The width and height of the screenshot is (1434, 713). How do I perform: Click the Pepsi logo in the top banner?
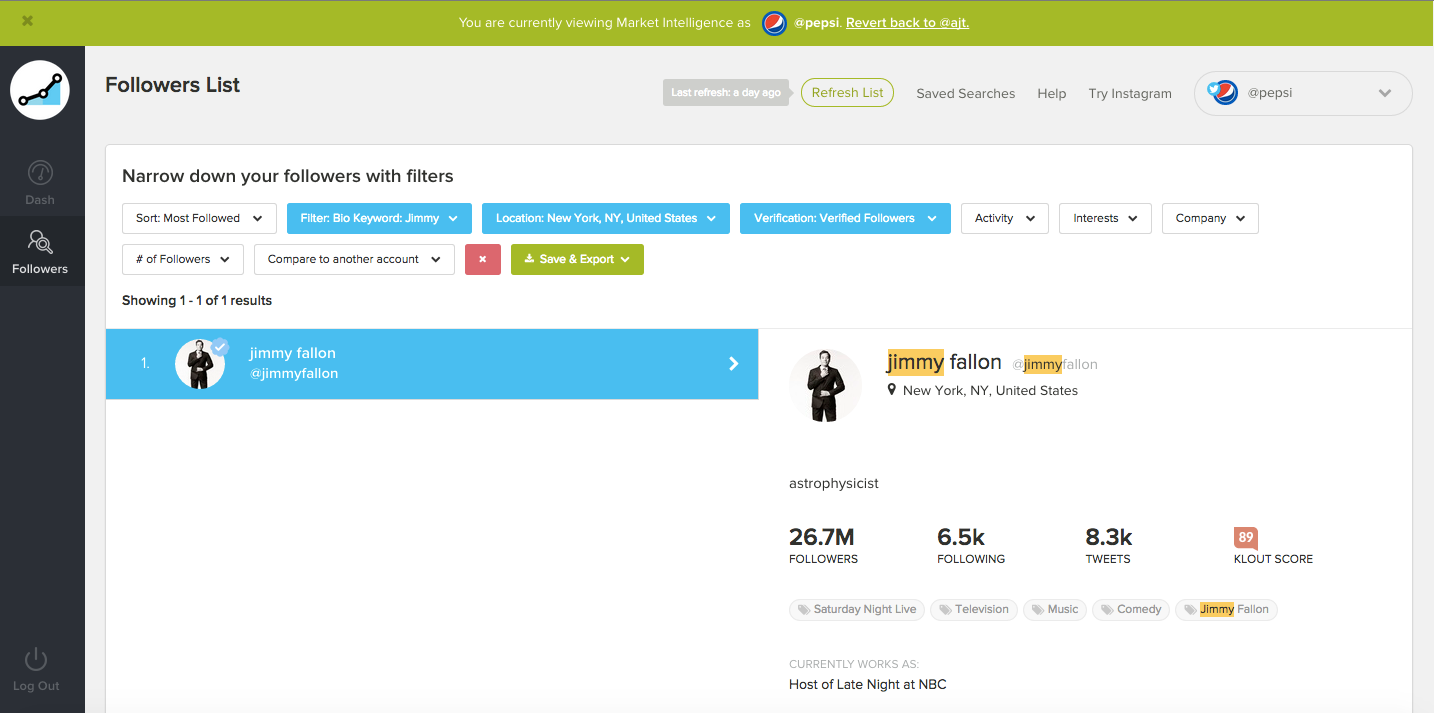(774, 23)
